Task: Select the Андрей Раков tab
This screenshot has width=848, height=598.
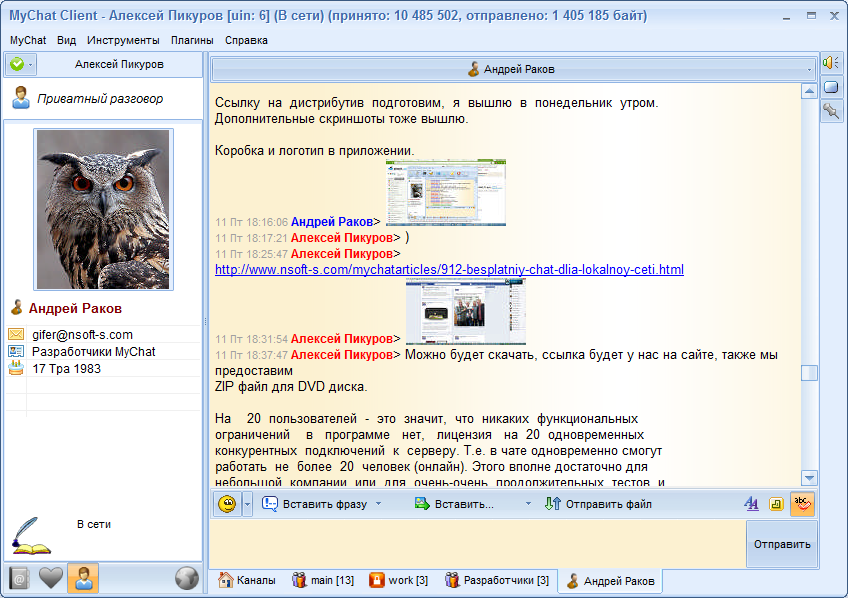Action: tap(611, 581)
